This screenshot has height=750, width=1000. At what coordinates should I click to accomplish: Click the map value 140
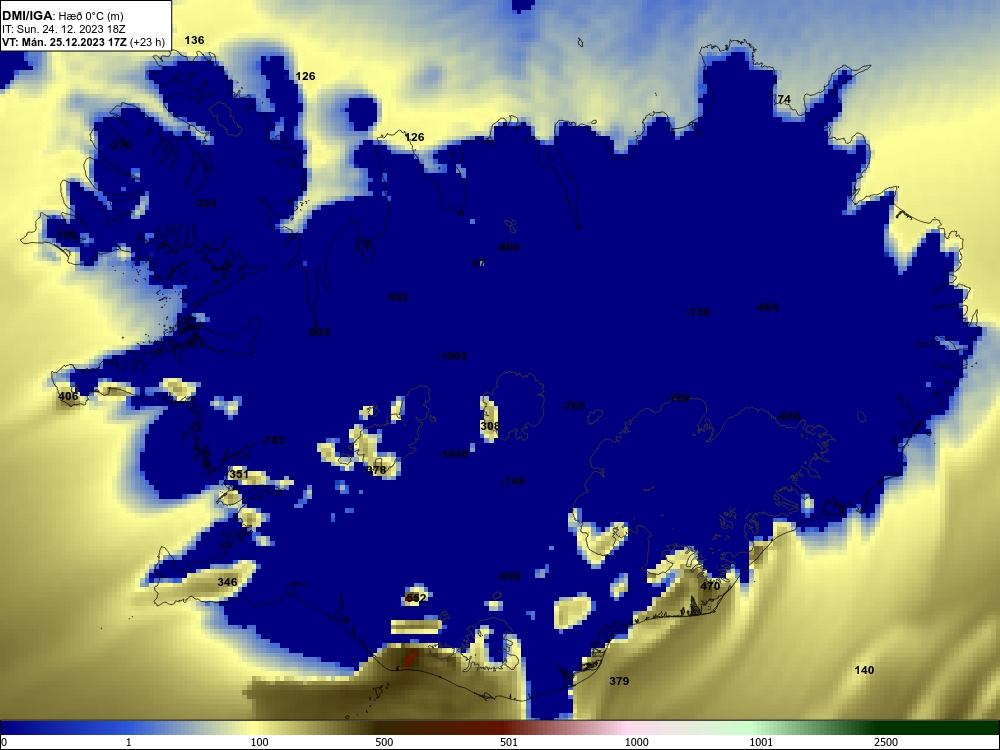coord(864,670)
